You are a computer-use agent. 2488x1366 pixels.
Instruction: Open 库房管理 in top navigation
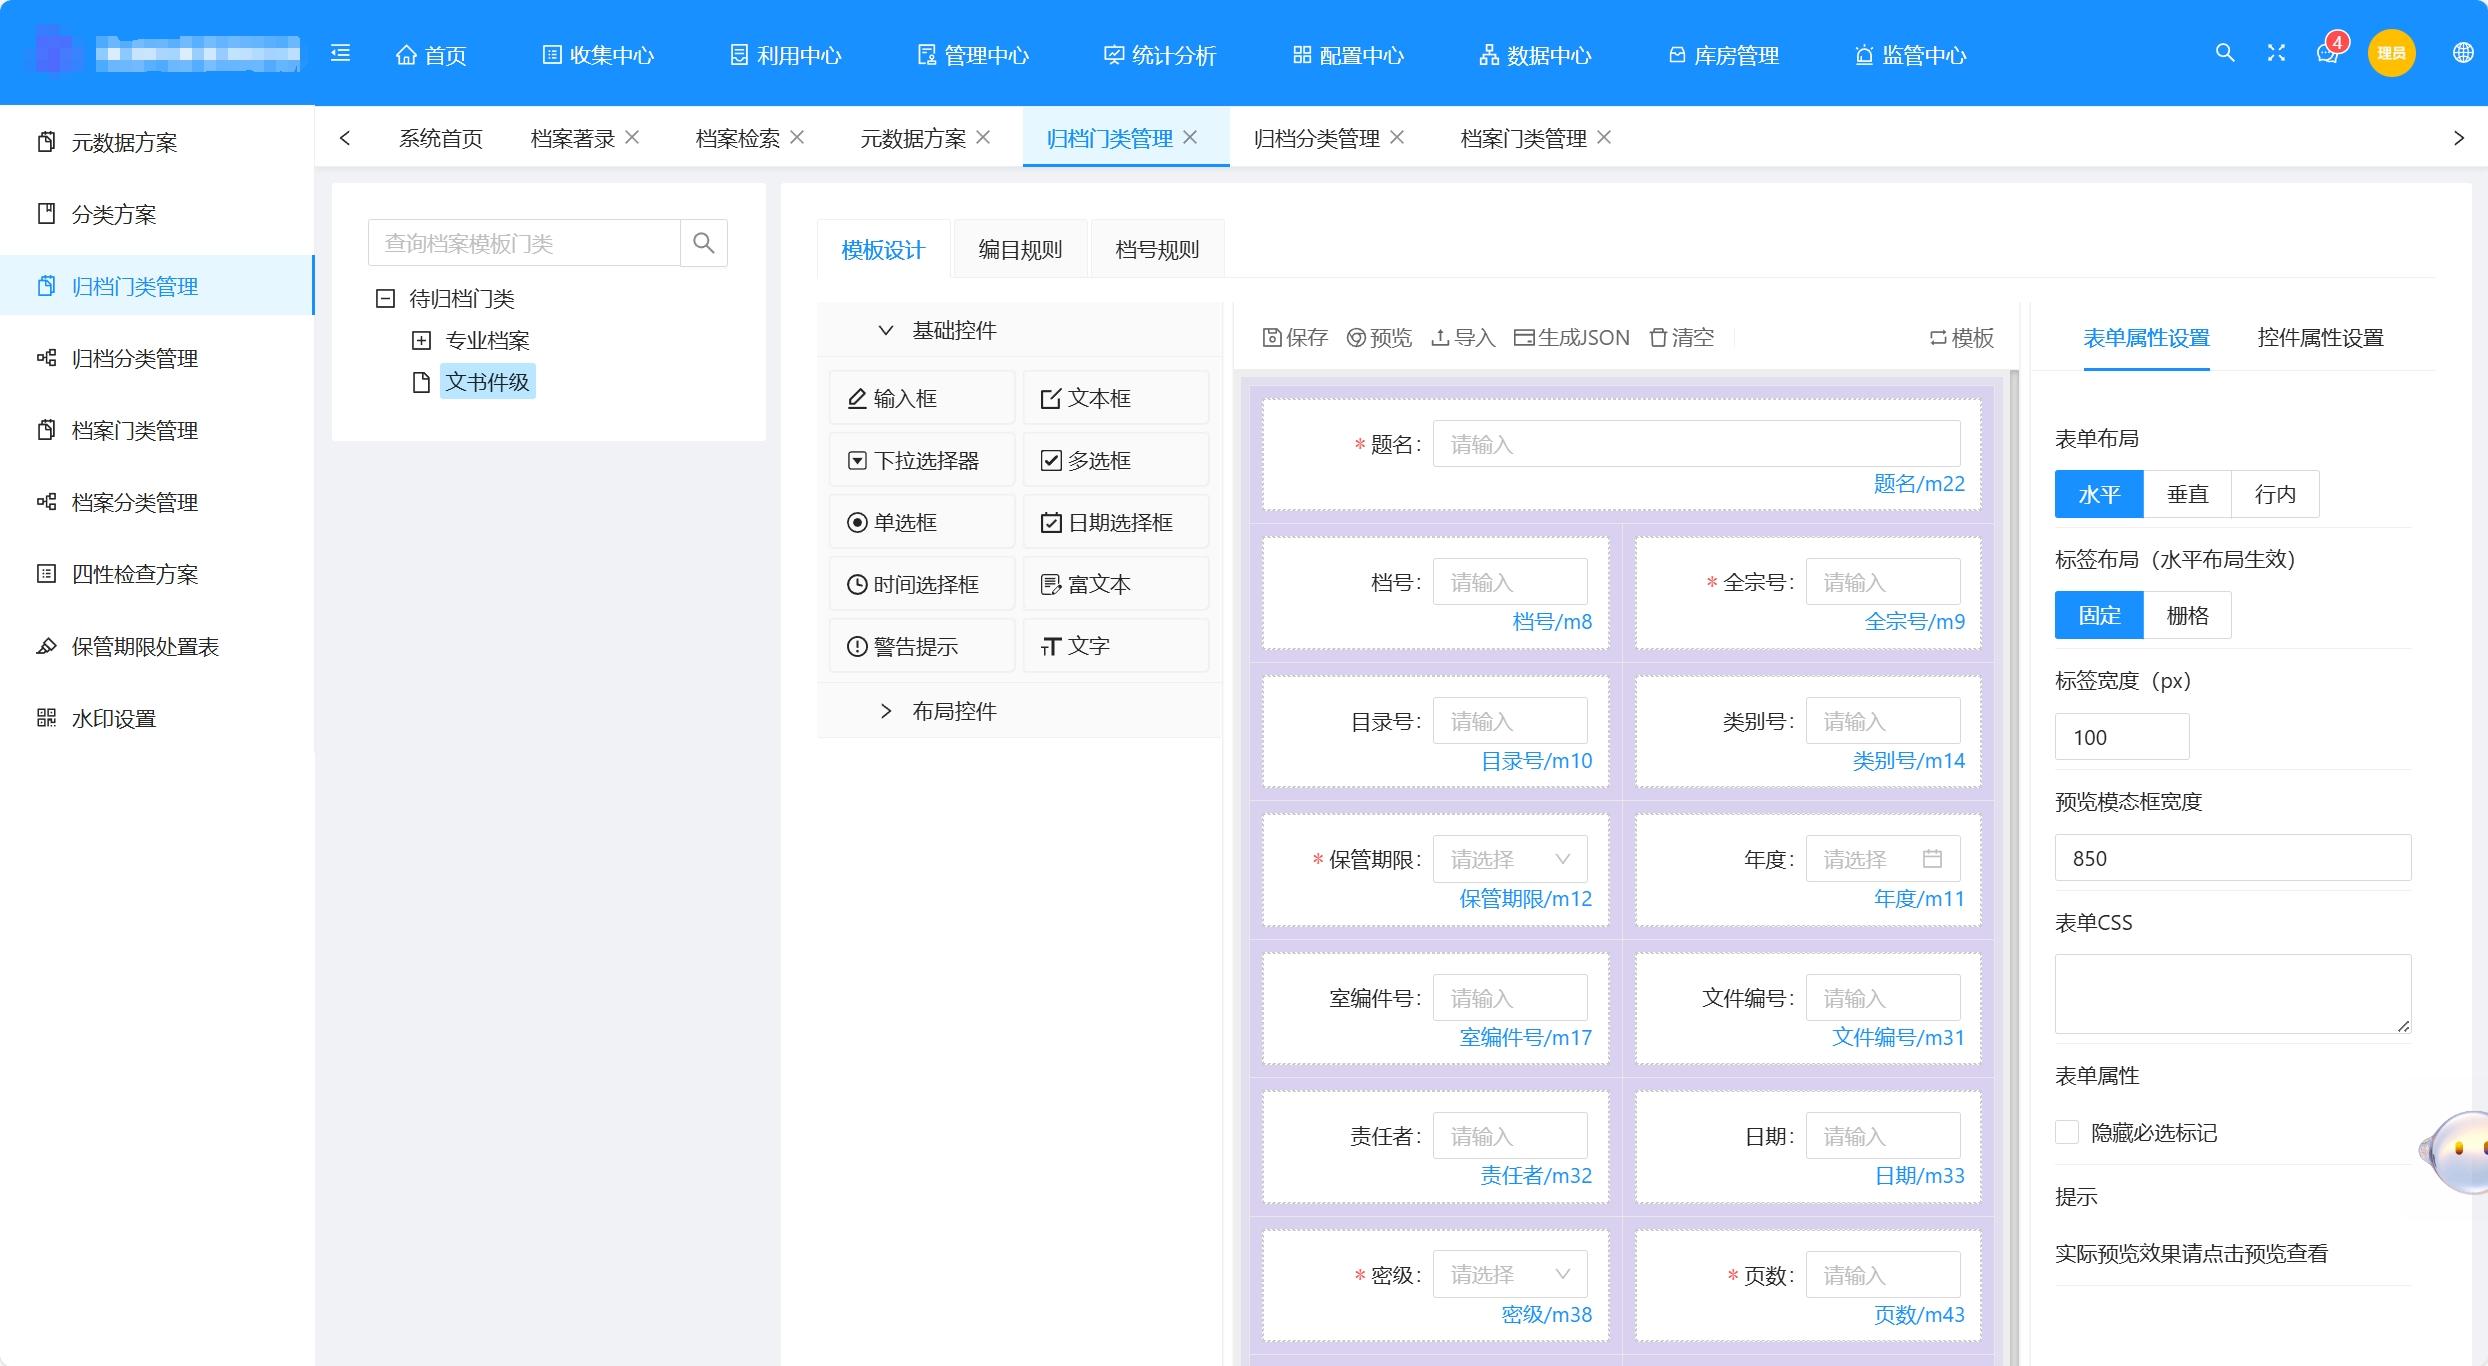coord(1723,55)
